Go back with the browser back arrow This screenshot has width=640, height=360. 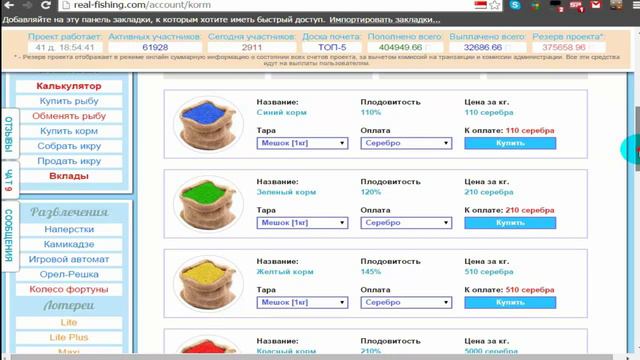coord(9,5)
